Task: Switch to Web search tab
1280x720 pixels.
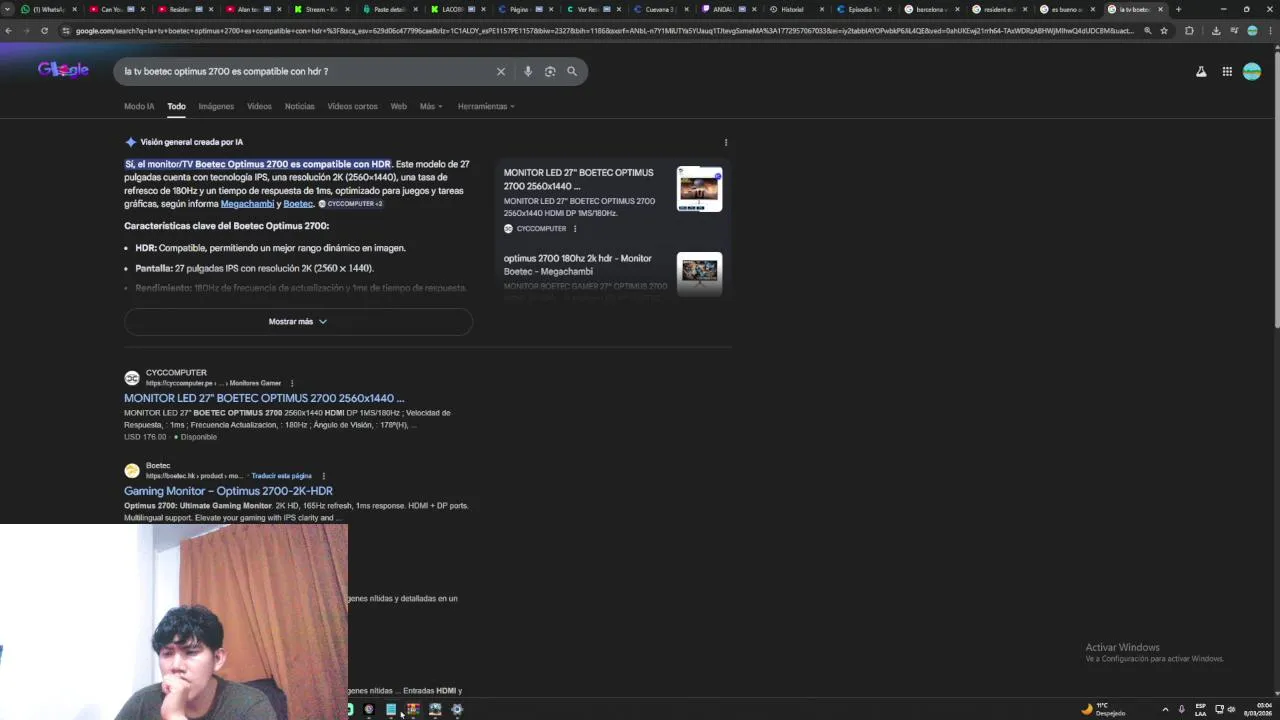Action: [x=398, y=106]
